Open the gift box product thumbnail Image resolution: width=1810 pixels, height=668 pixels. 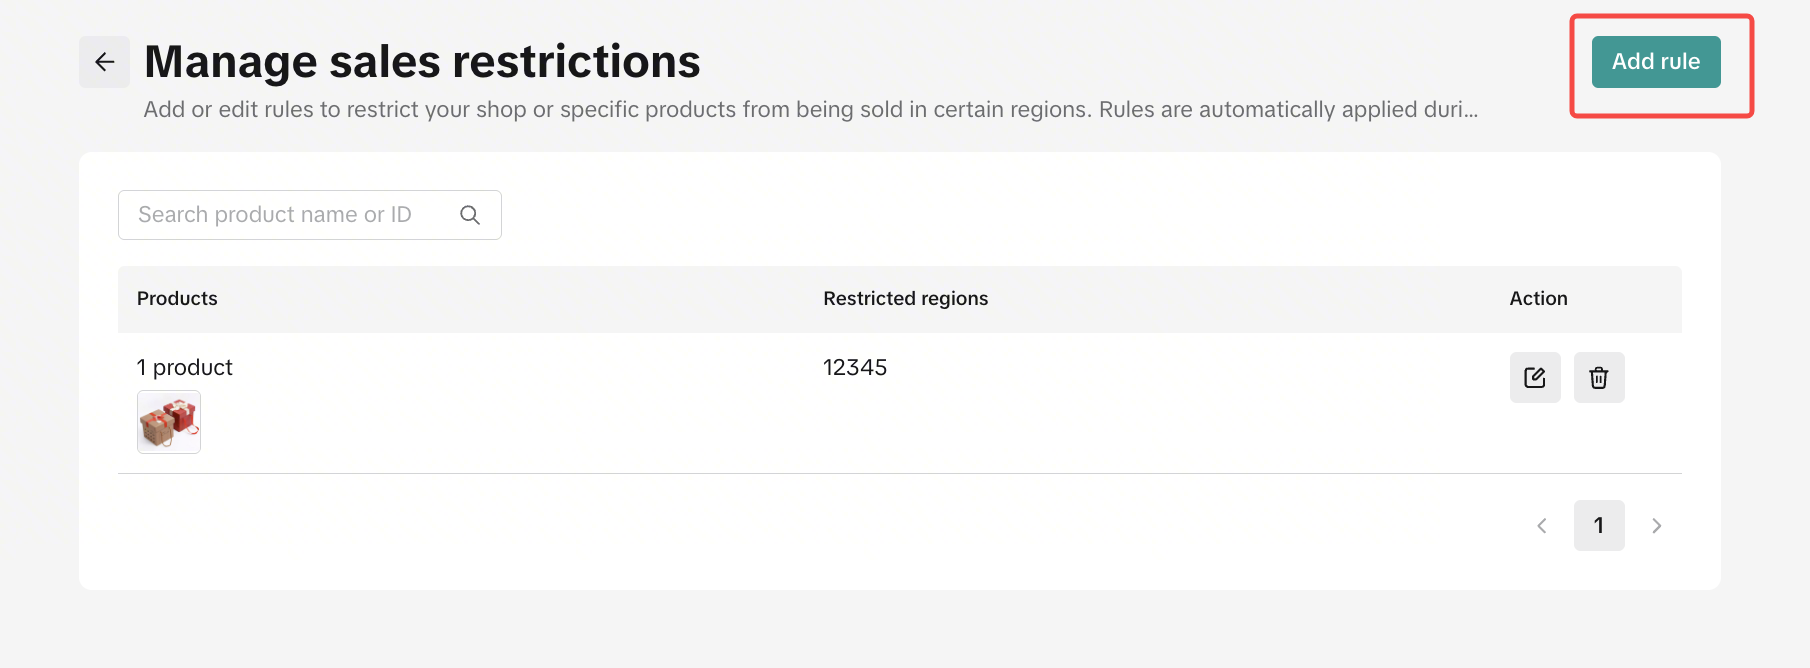[x=169, y=422]
